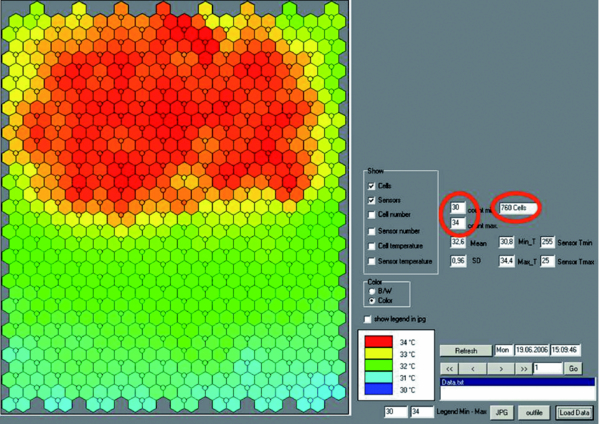Click the Mean label text
The image size is (600, 424).
click(x=478, y=243)
